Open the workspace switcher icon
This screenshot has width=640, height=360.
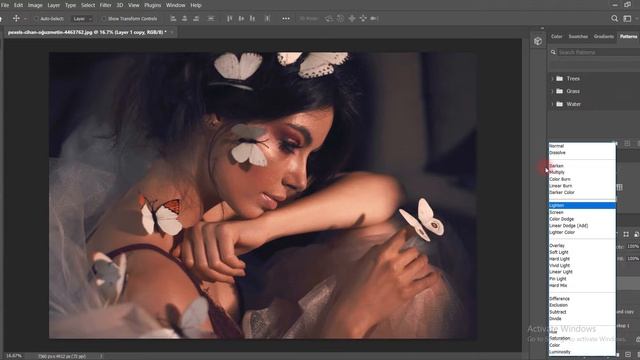click(x=627, y=18)
